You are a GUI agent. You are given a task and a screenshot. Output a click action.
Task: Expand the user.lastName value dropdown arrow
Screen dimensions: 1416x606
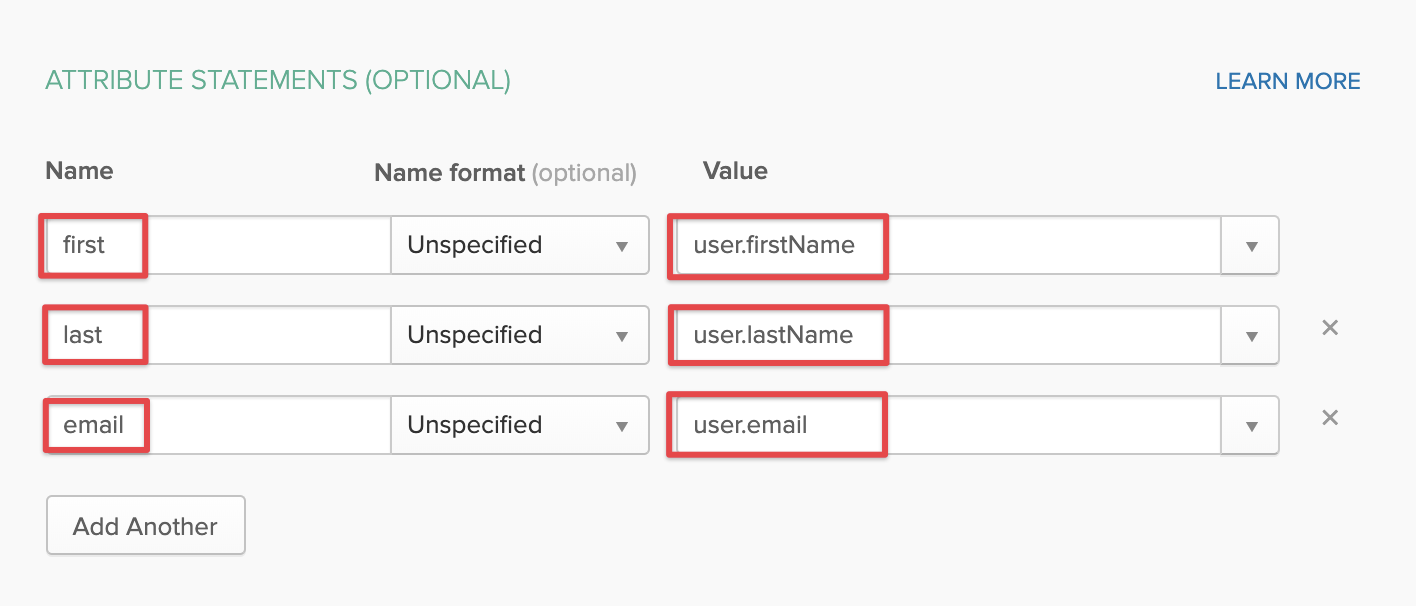click(x=1250, y=336)
